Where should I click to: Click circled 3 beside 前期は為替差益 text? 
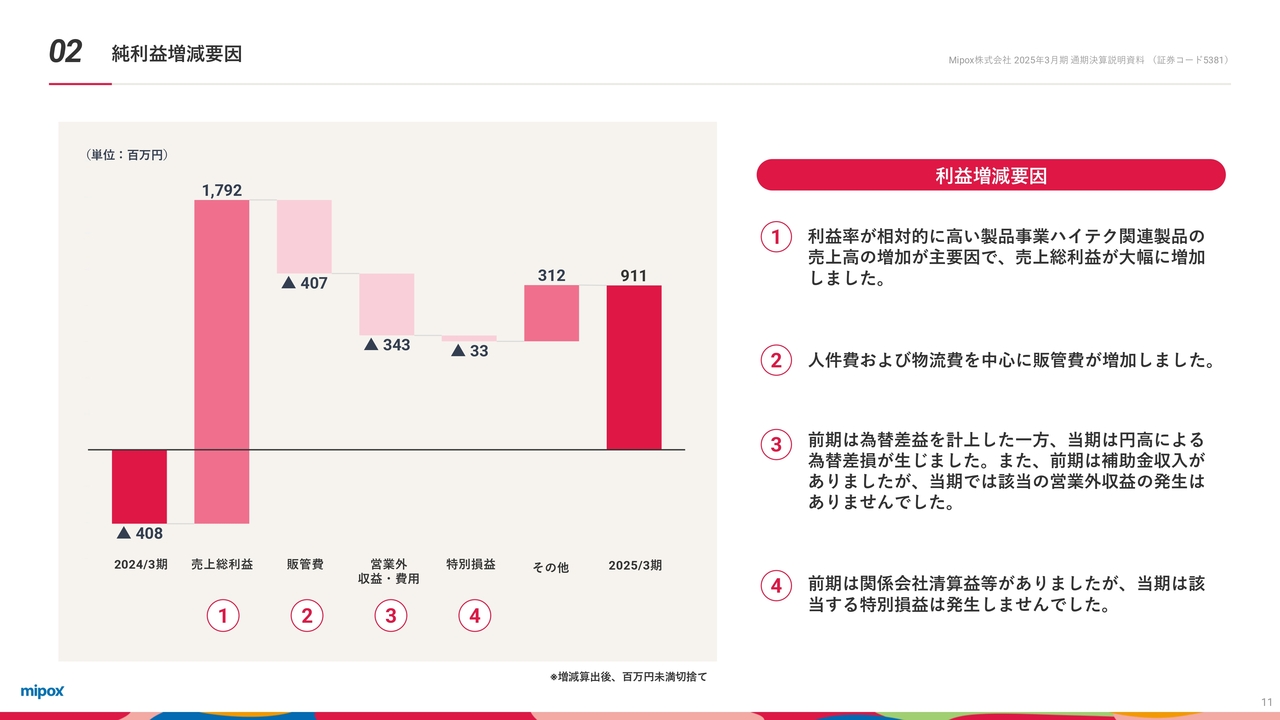pos(775,446)
